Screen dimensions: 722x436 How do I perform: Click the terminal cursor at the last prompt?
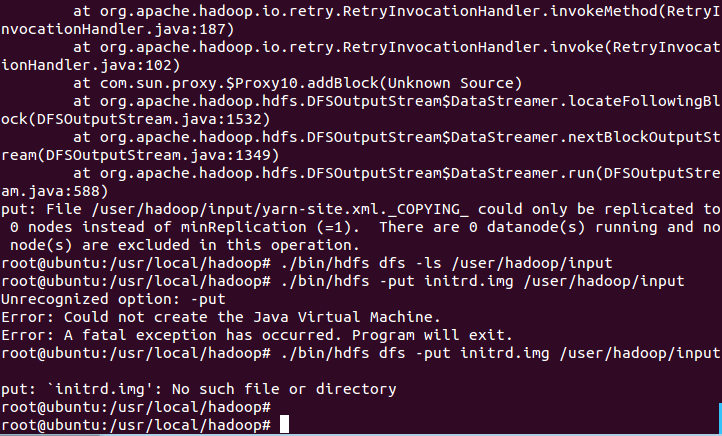click(285, 424)
